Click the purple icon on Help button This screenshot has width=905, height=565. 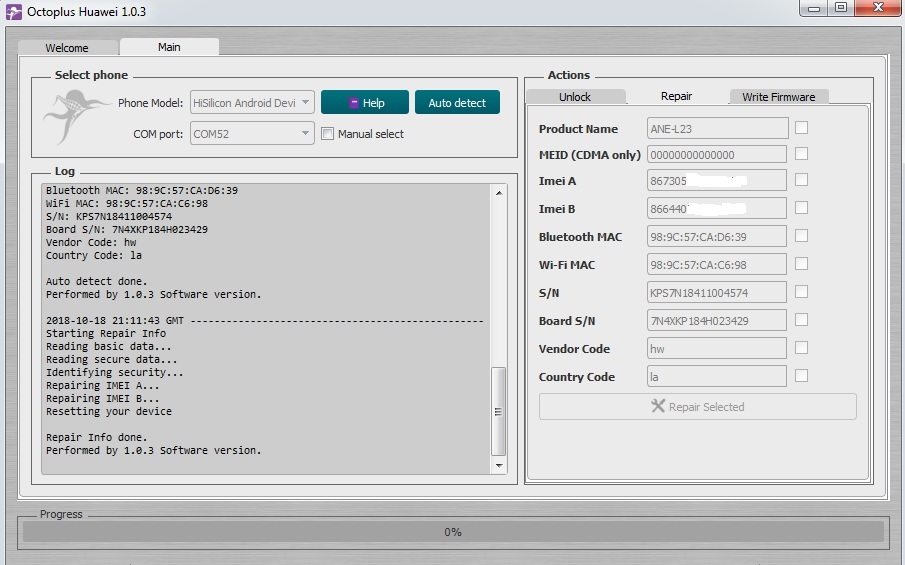[354, 103]
